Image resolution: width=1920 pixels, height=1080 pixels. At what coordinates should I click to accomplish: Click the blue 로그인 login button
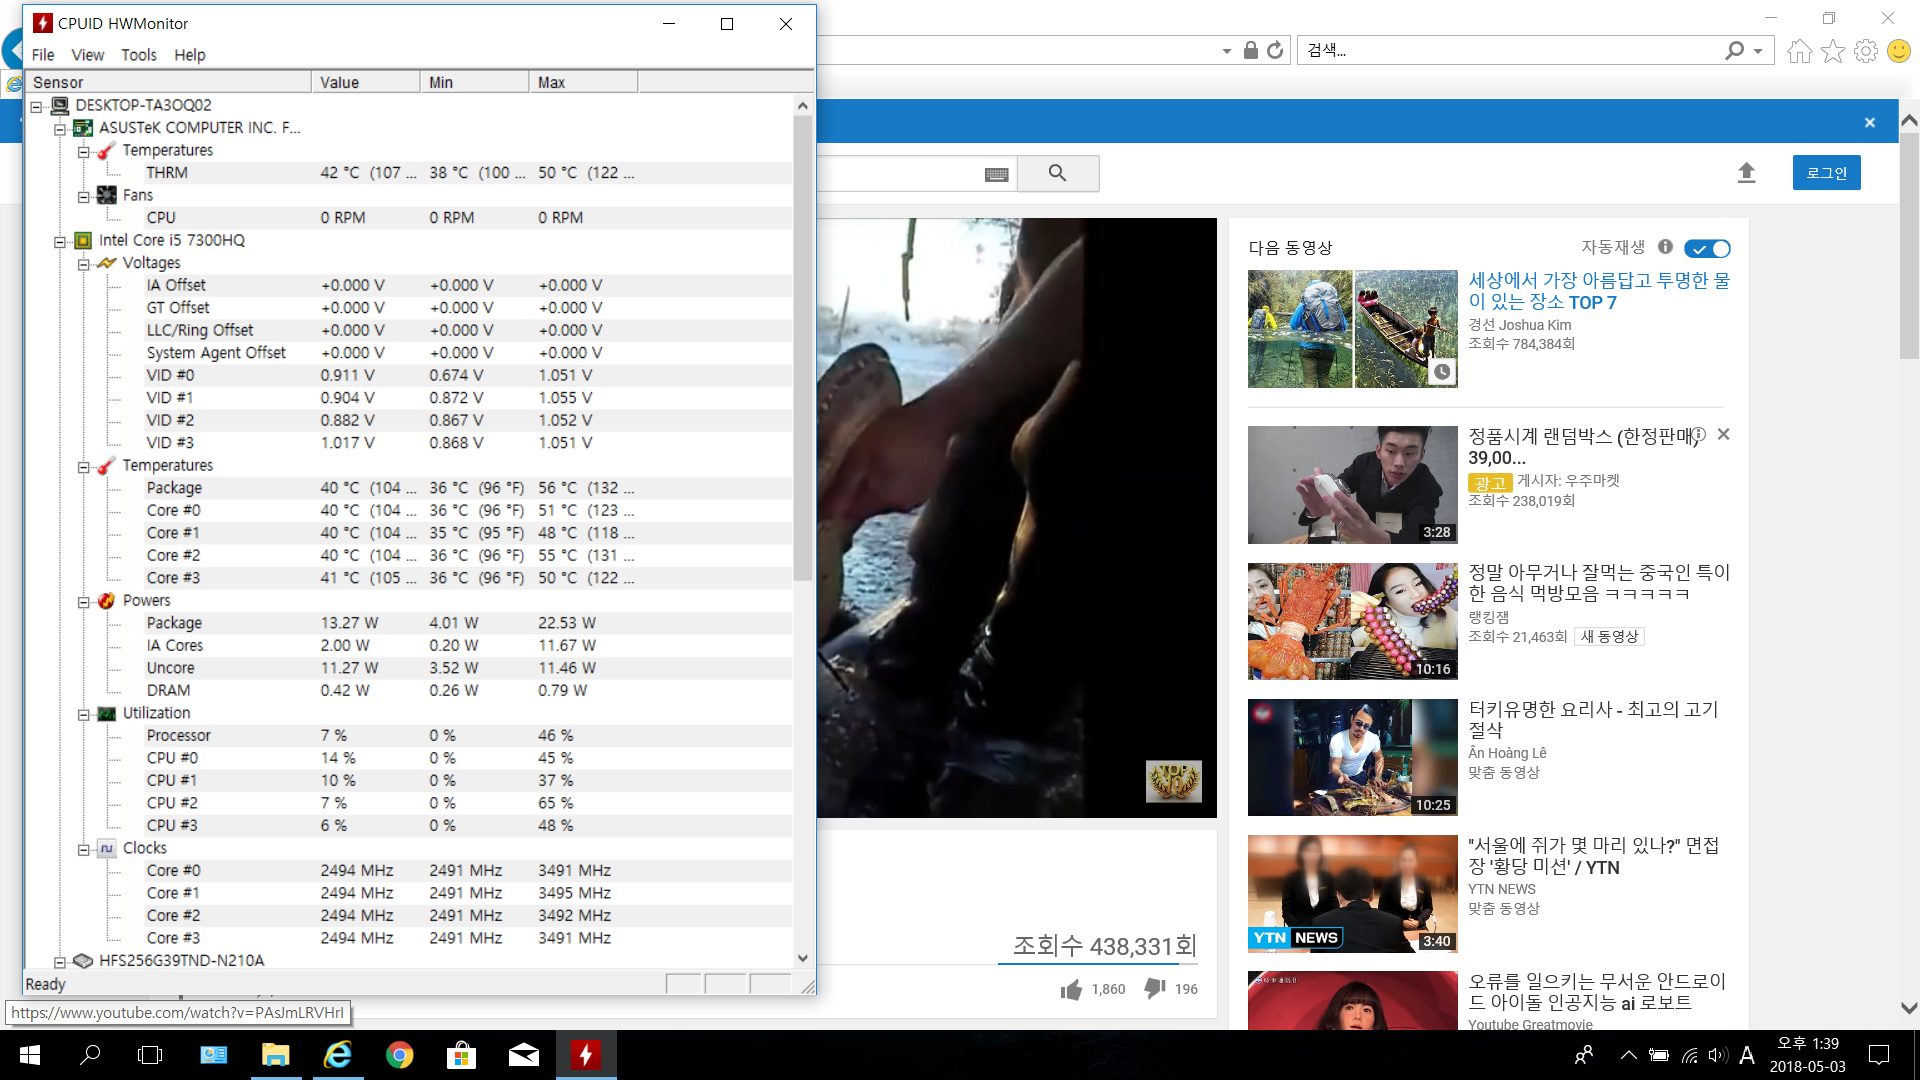pos(1826,173)
